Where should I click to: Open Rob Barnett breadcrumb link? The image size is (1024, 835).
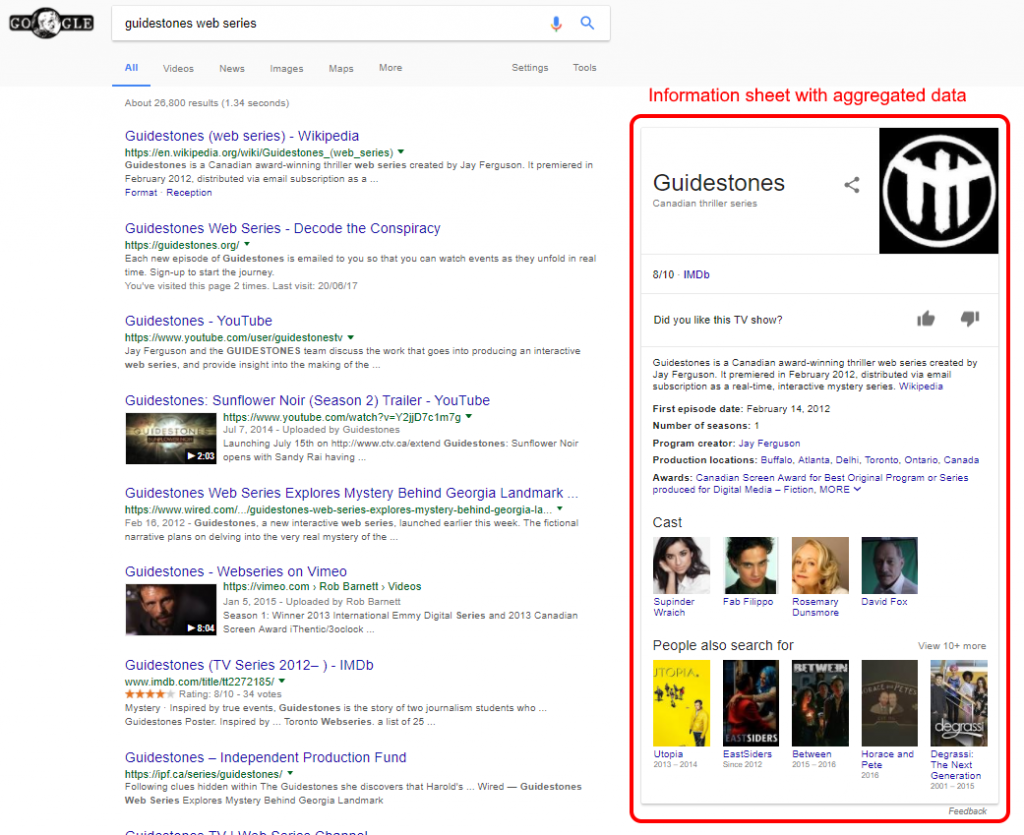(x=349, y=587)
